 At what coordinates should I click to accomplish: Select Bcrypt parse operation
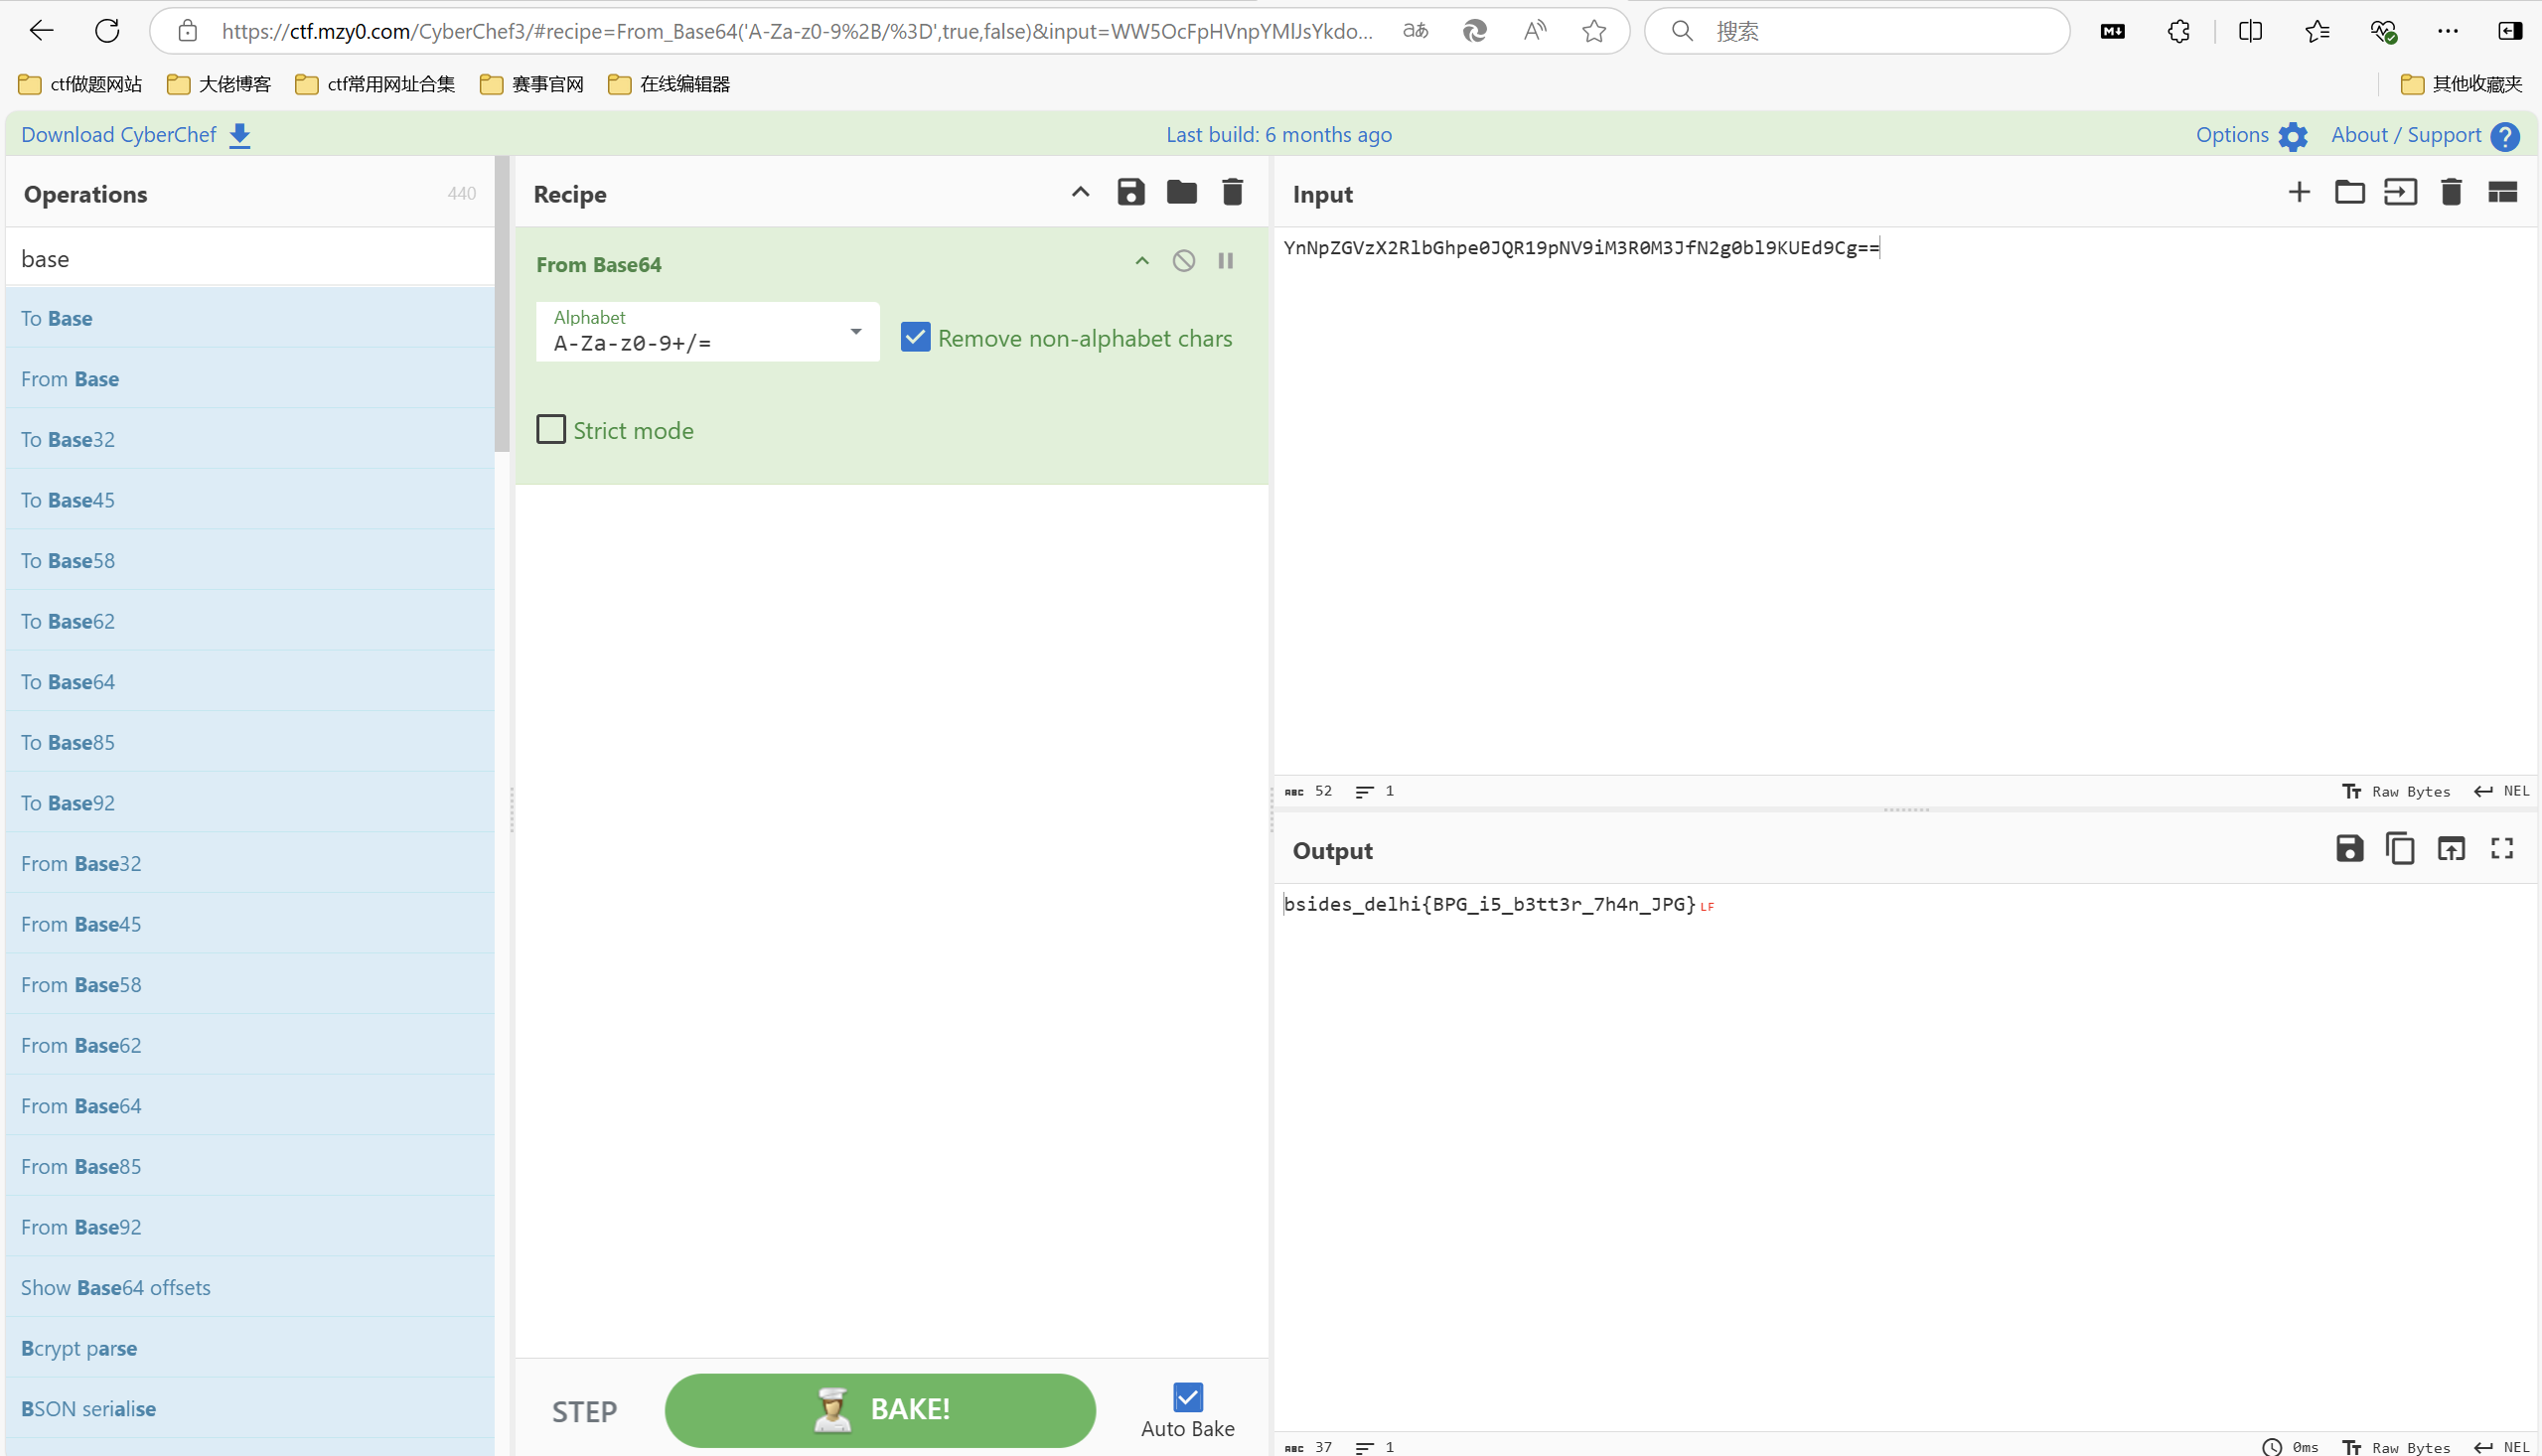click(250, 1348)
